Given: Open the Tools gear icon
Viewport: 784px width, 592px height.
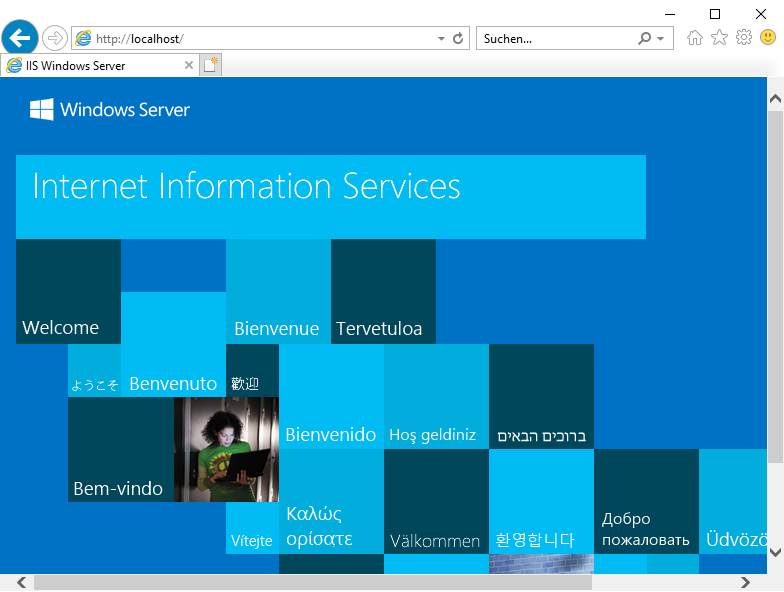Looking at the screenshot, I should click(743, 38).
